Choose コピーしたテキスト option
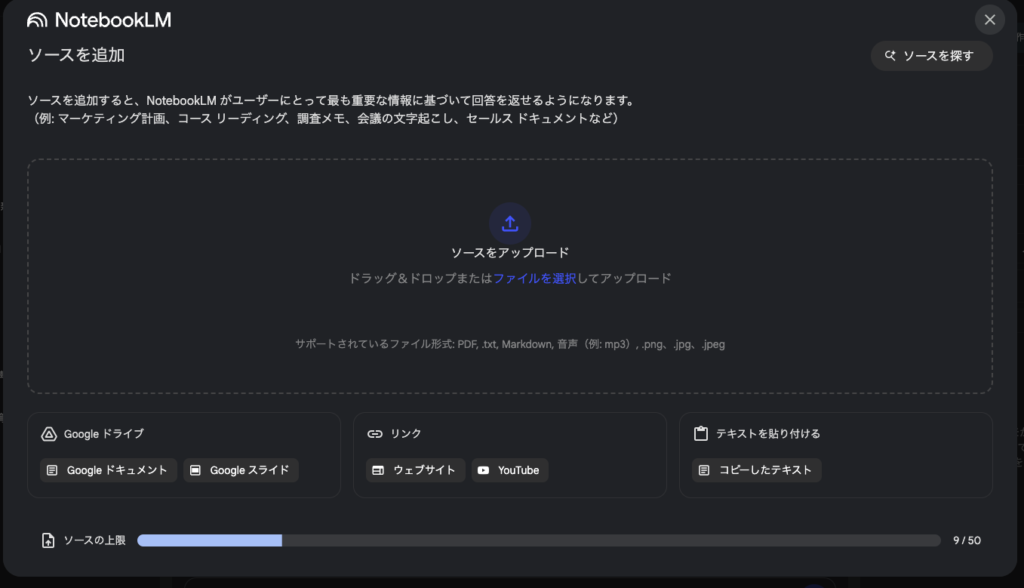Screen dimensions: 1024x588 756,470
